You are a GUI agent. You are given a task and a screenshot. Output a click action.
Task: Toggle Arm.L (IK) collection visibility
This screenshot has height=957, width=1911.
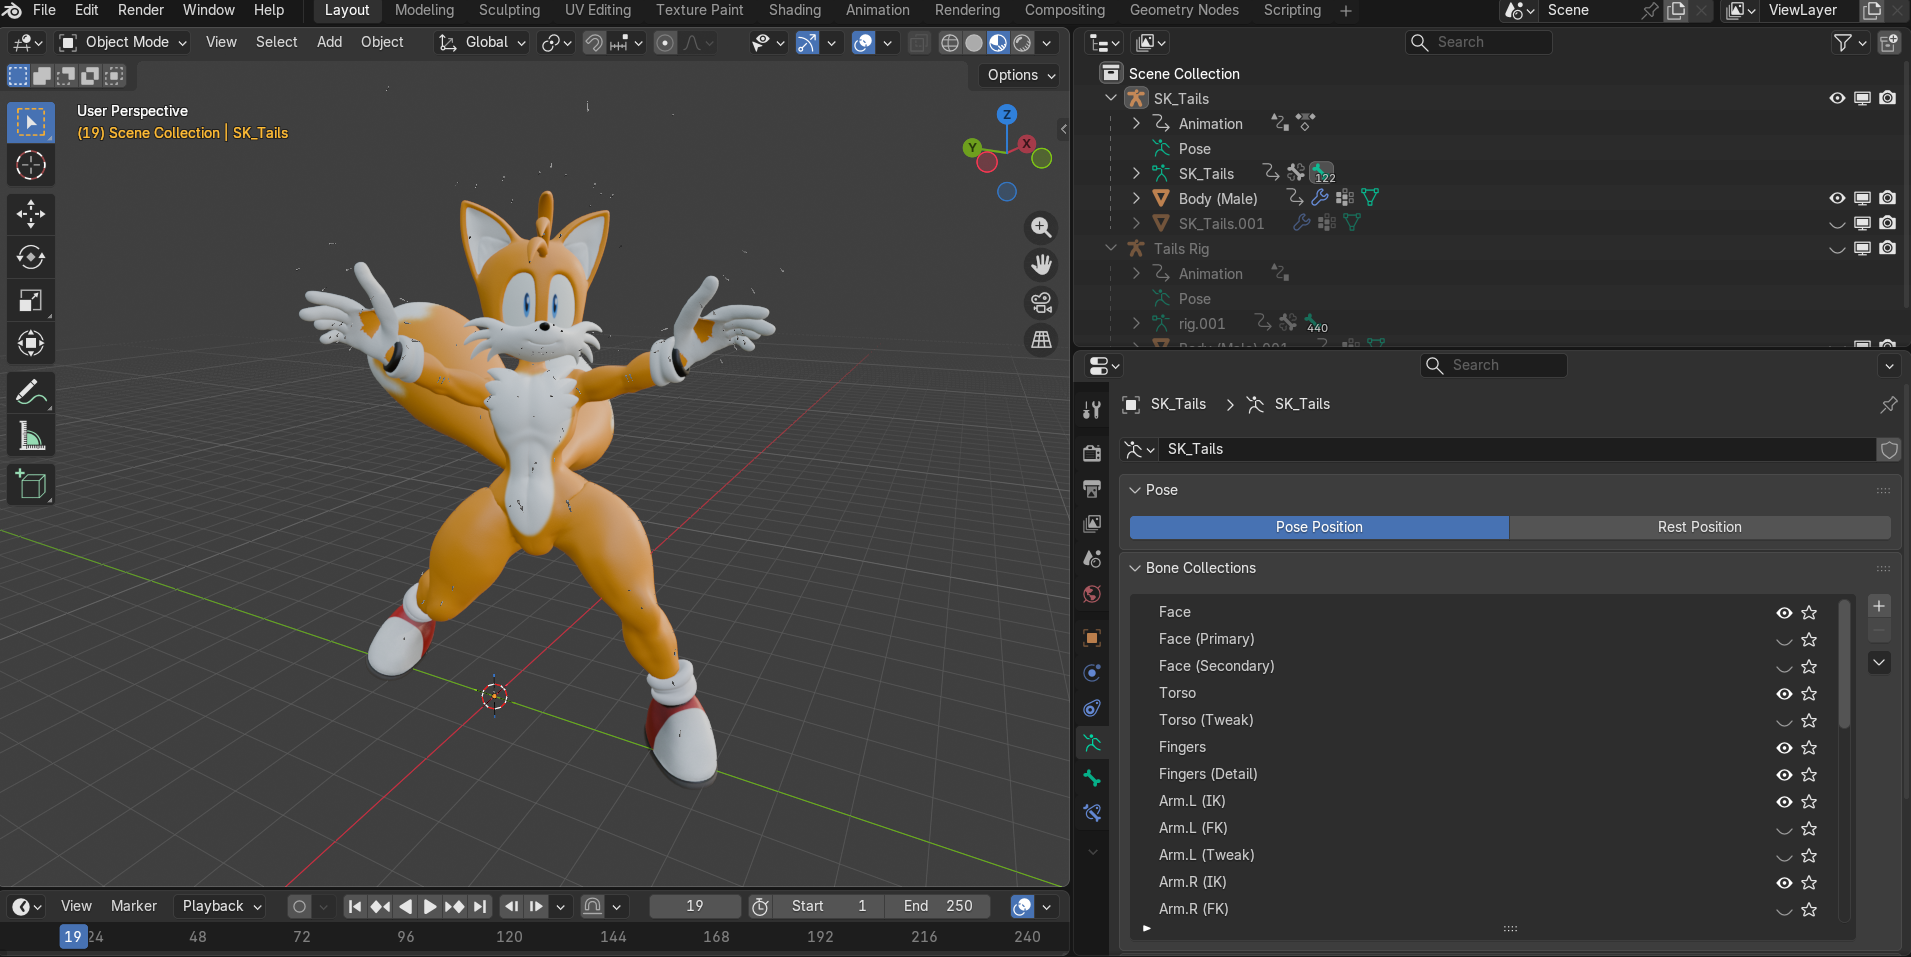point(1784,802)
